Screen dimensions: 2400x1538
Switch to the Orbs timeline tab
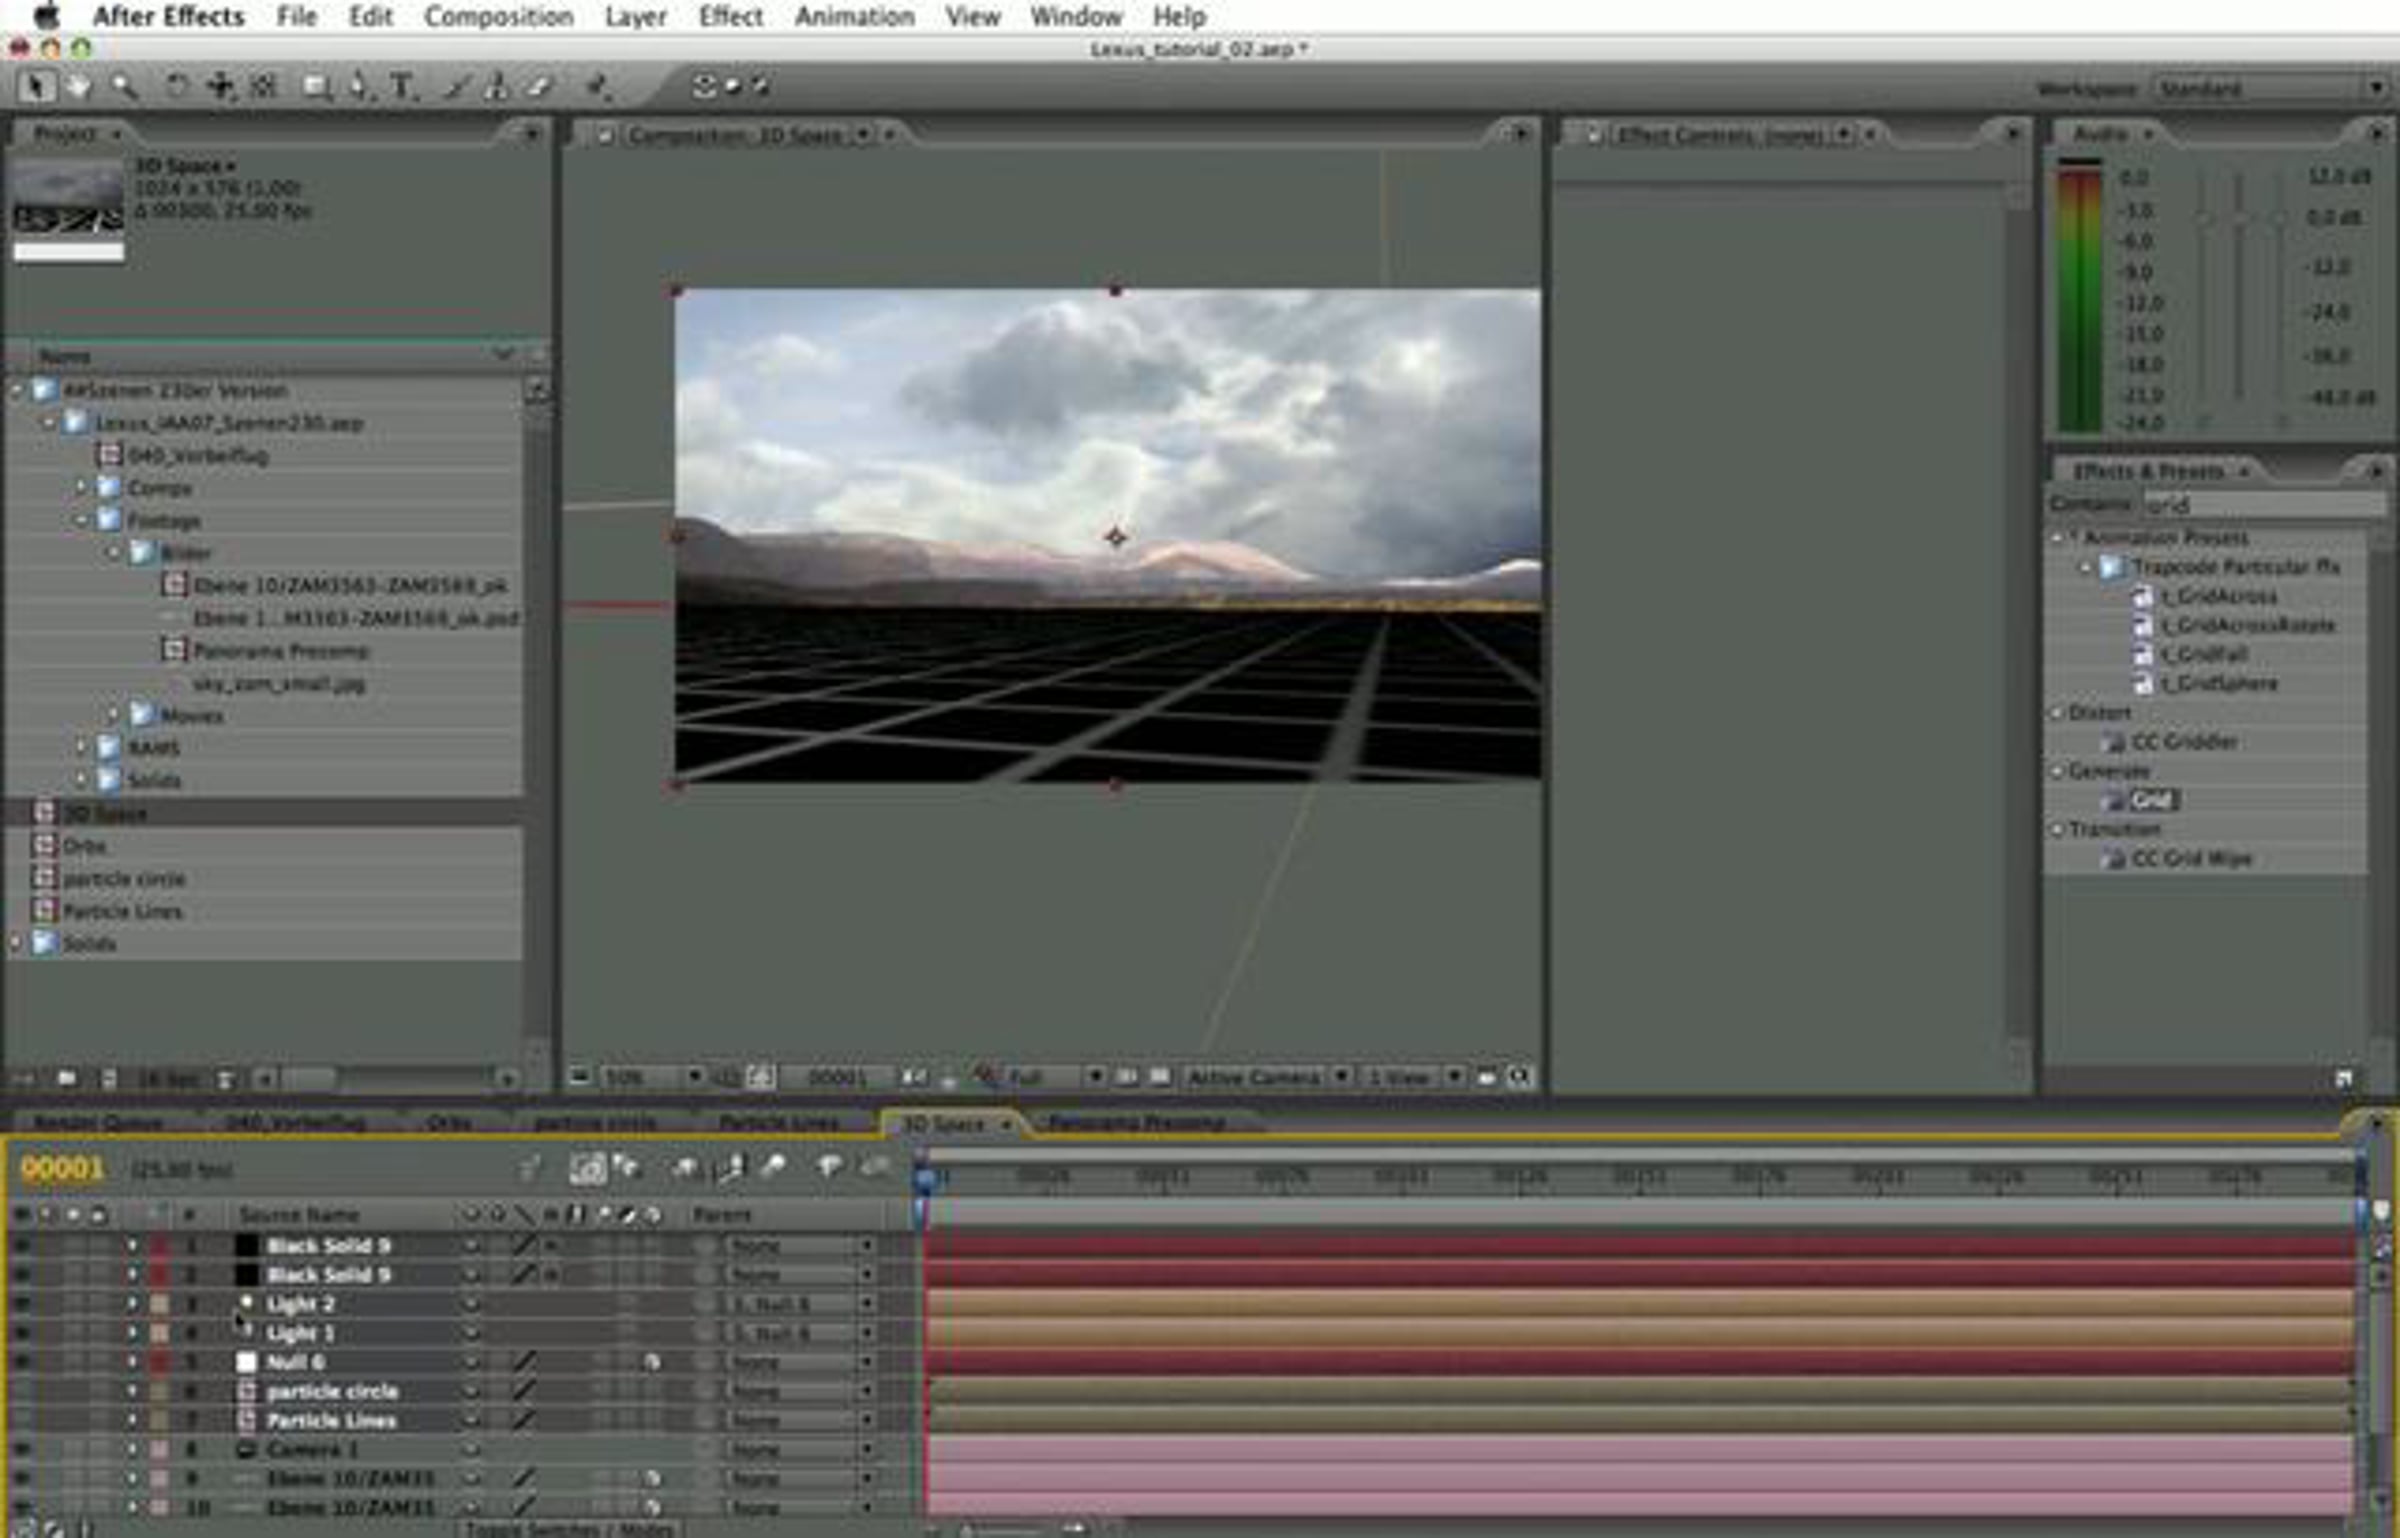[x=448, y=1123]
